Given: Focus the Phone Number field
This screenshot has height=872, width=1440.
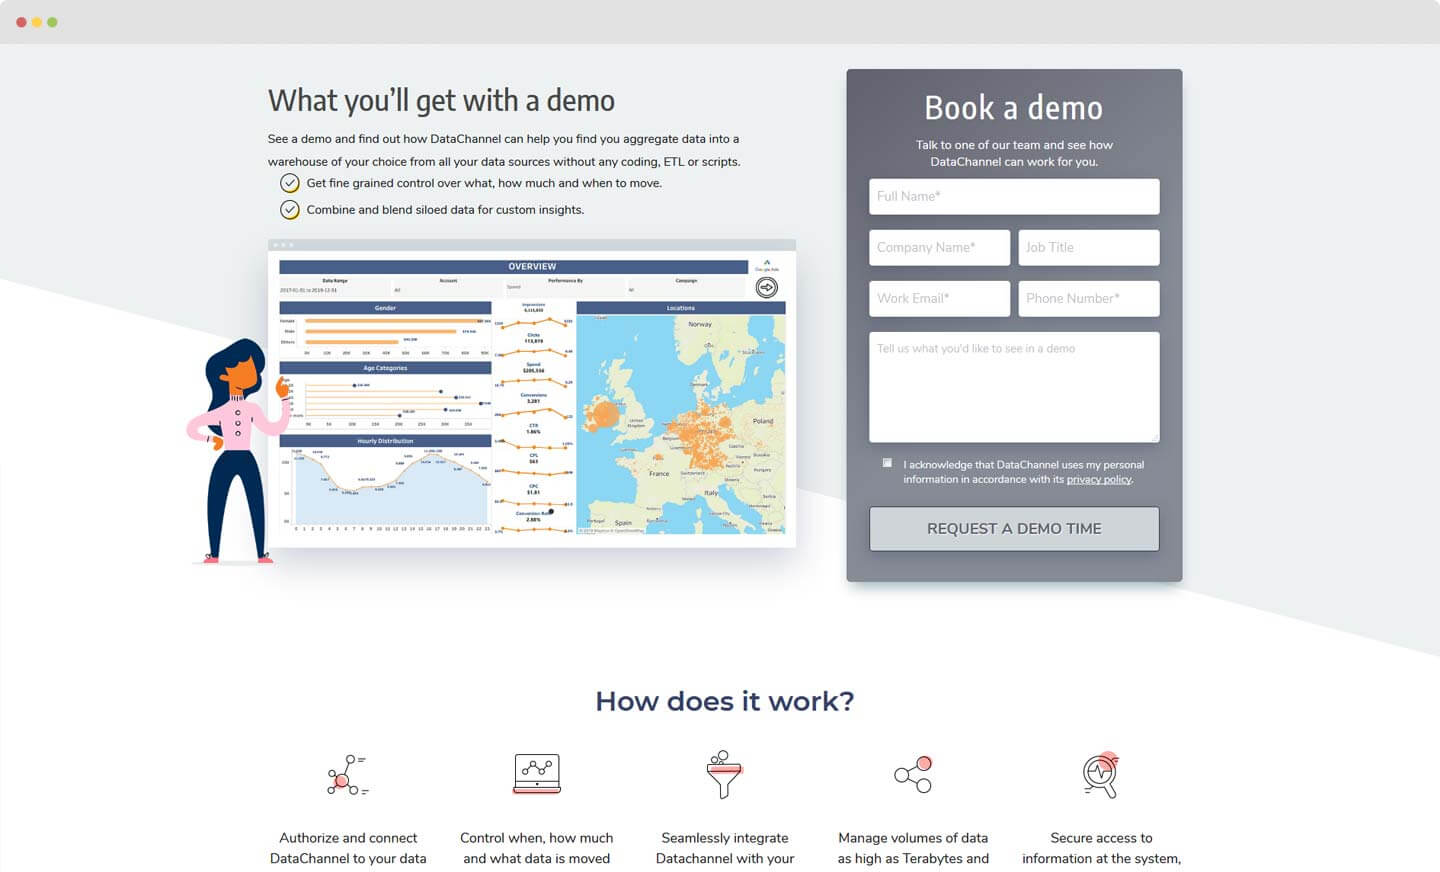Looking at the screenshot, I should pos(1088,299).
